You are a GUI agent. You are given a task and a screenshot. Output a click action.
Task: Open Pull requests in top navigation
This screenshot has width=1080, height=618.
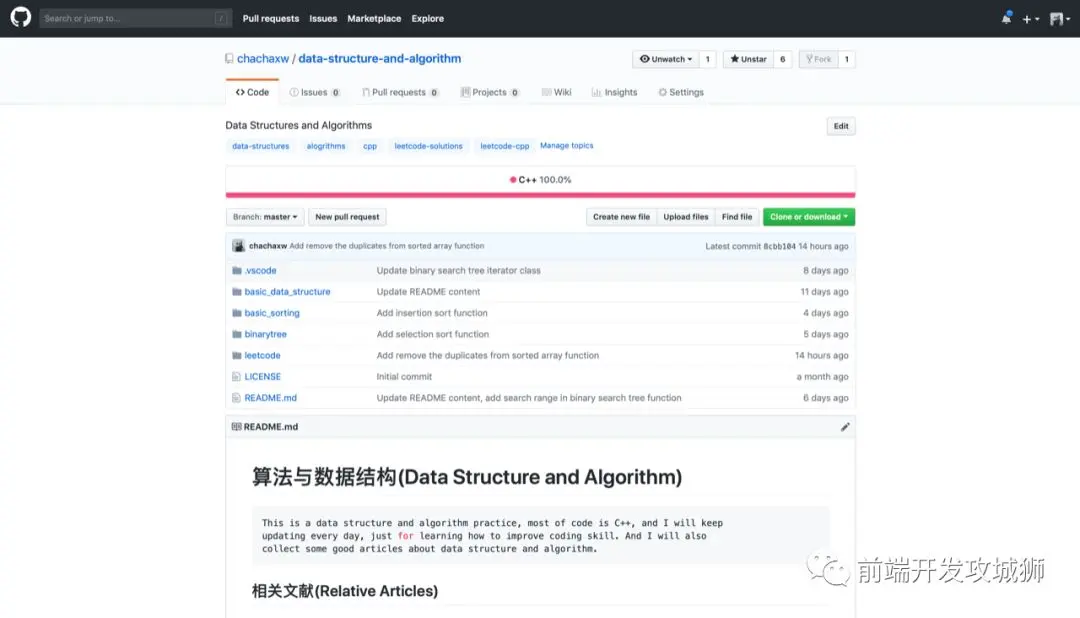coord(271,19)
